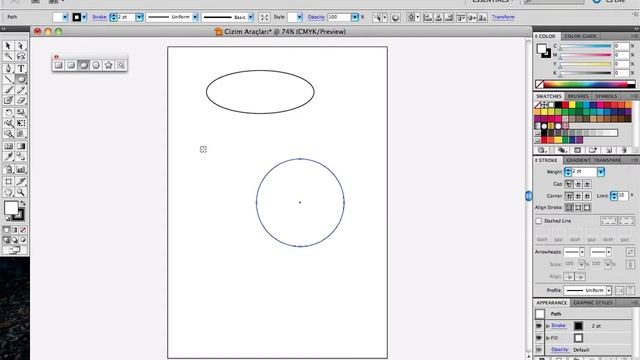640x360 pixels.
Task: Toggle Stroke visibility eye in Appearance panel
Action: point(539,326)
